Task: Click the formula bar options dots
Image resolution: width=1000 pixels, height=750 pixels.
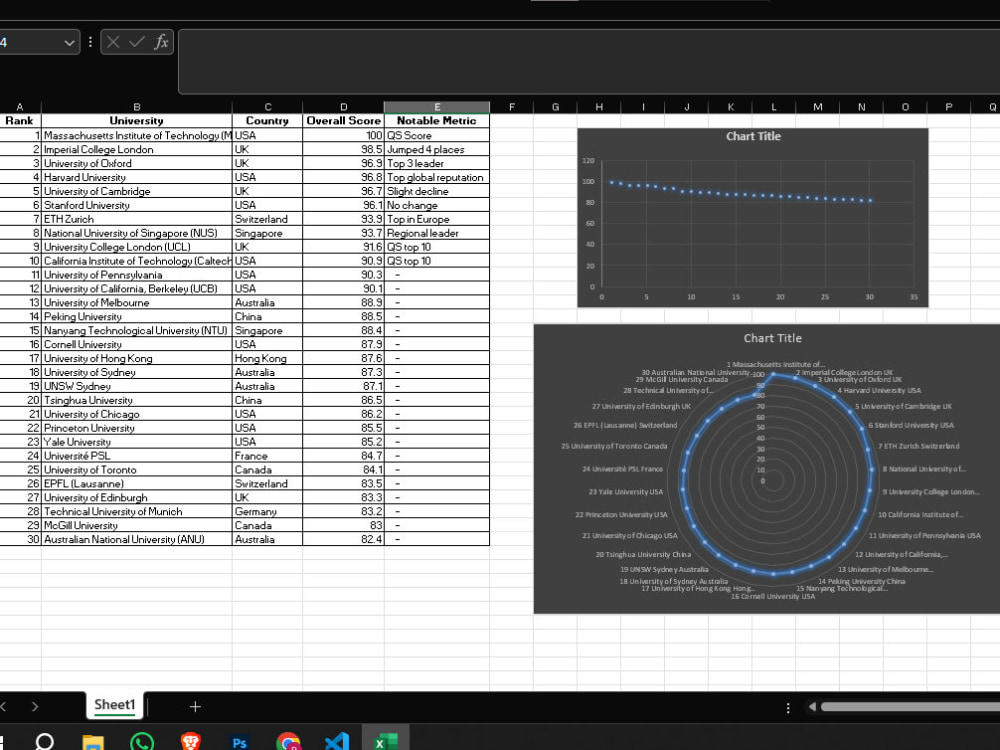Action: (x=90, y=42)
